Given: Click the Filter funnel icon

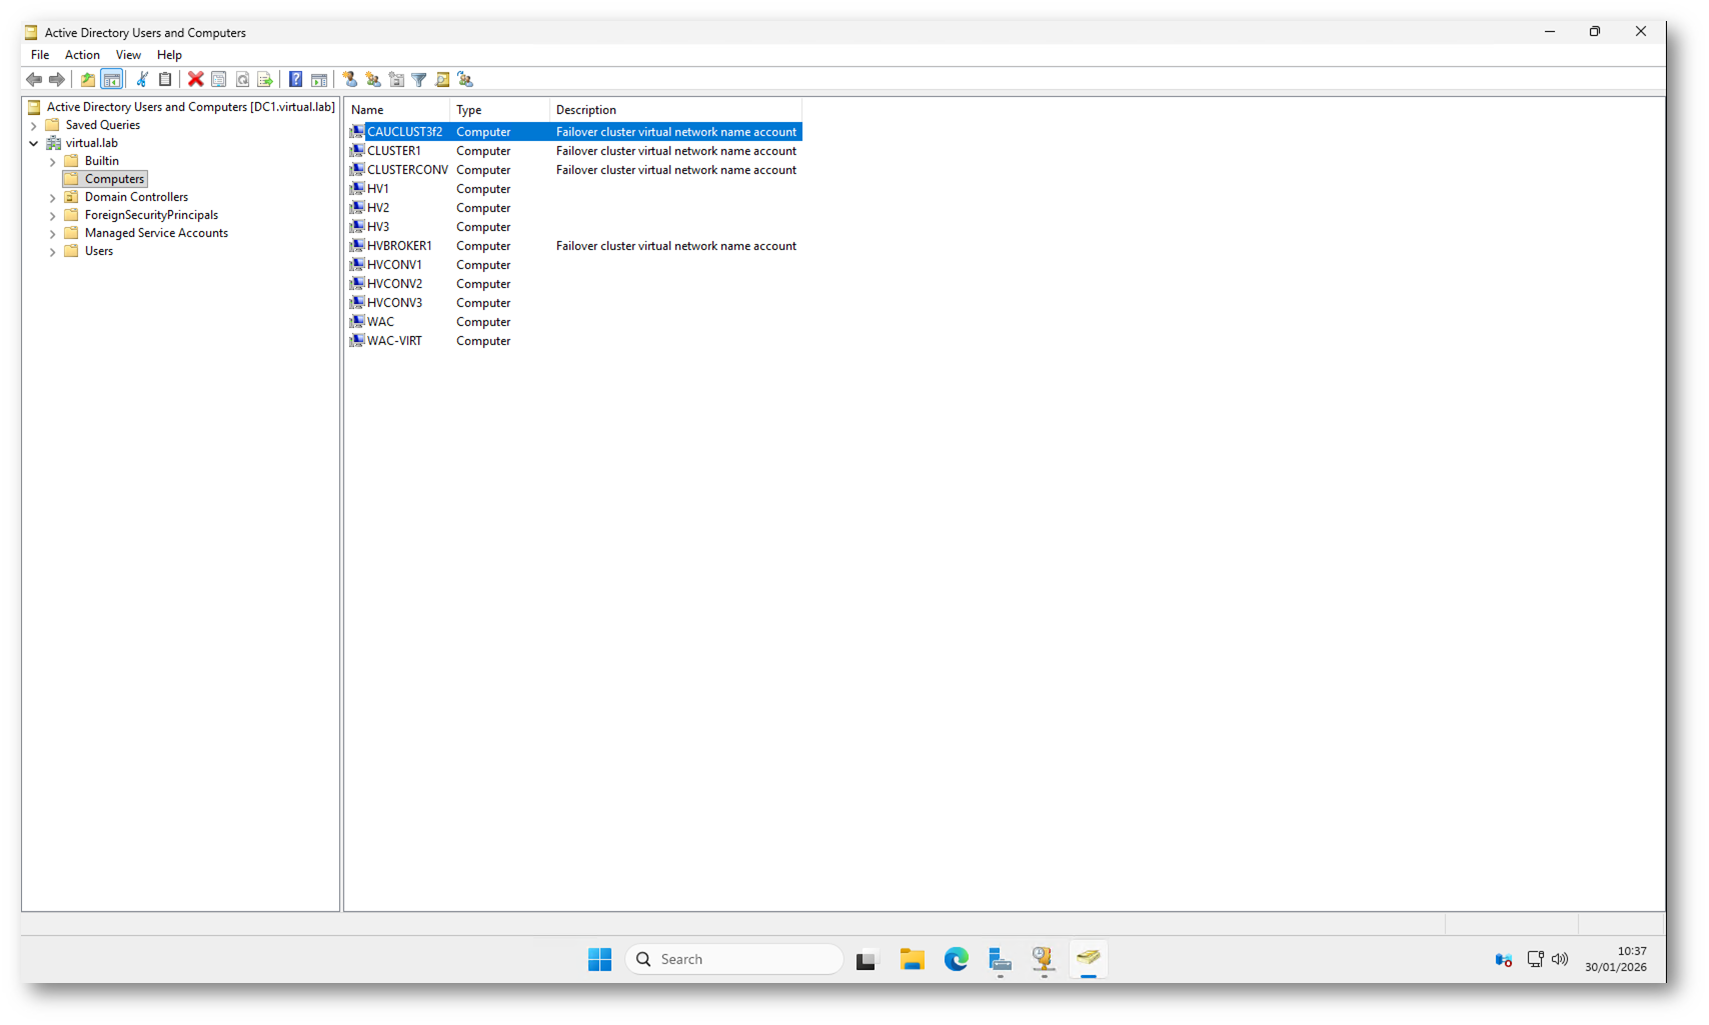Looking at the screenshot, I should click(419, 79).
